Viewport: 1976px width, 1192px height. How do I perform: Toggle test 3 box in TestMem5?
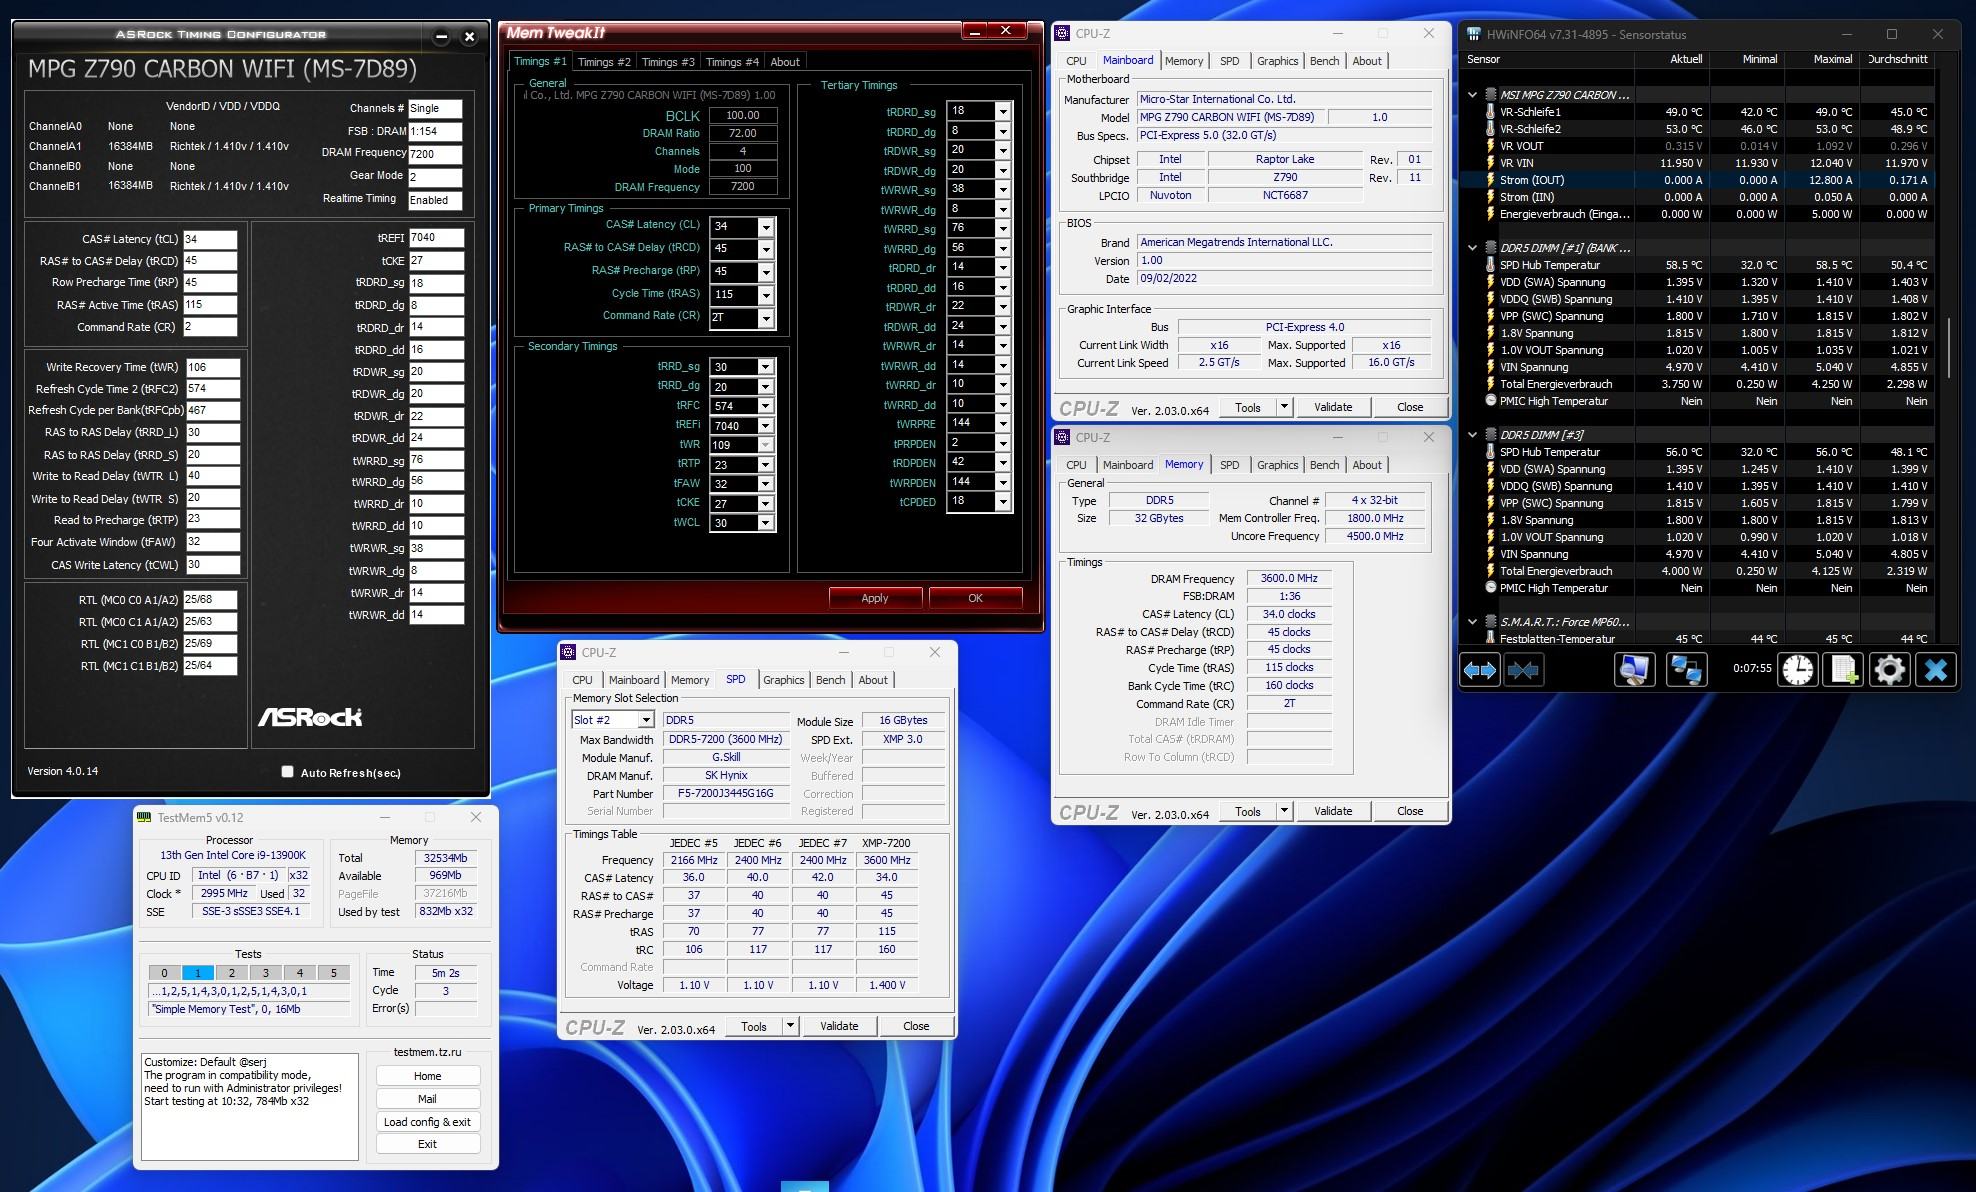(x=266, y=972)
